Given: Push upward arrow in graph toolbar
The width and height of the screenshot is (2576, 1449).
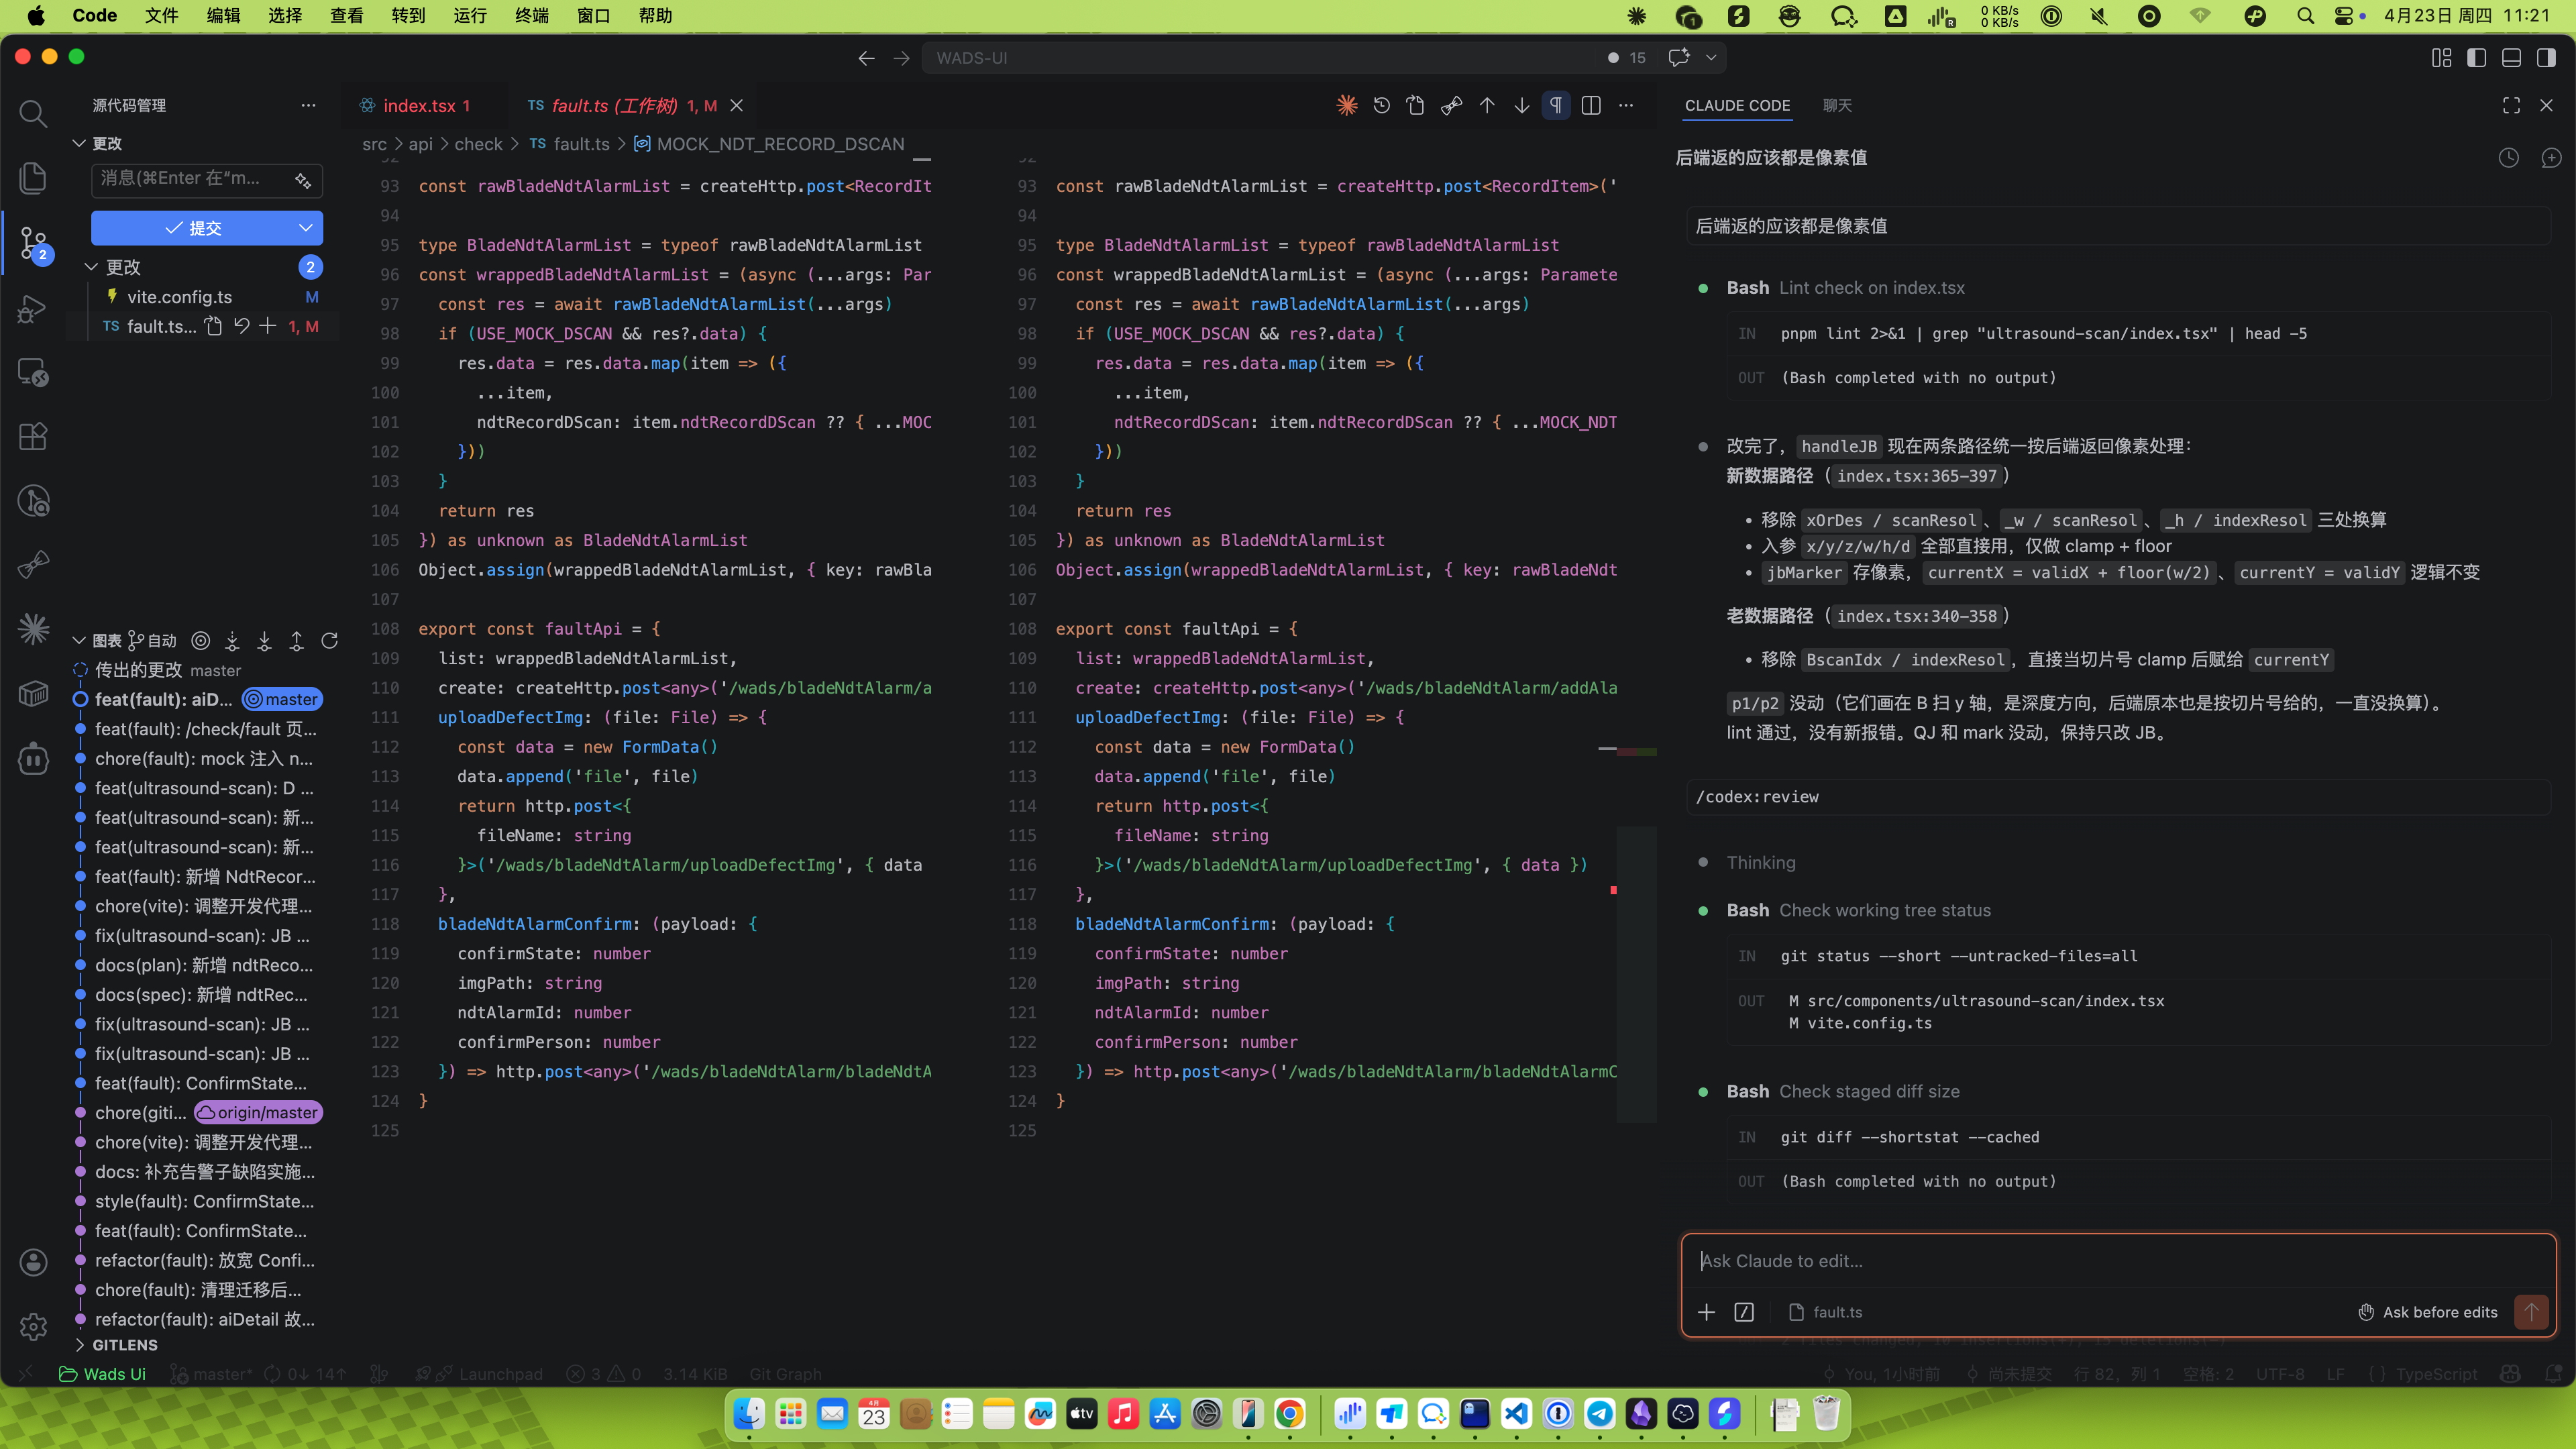Looking at the screenshot, I should [x=297, y=640].
